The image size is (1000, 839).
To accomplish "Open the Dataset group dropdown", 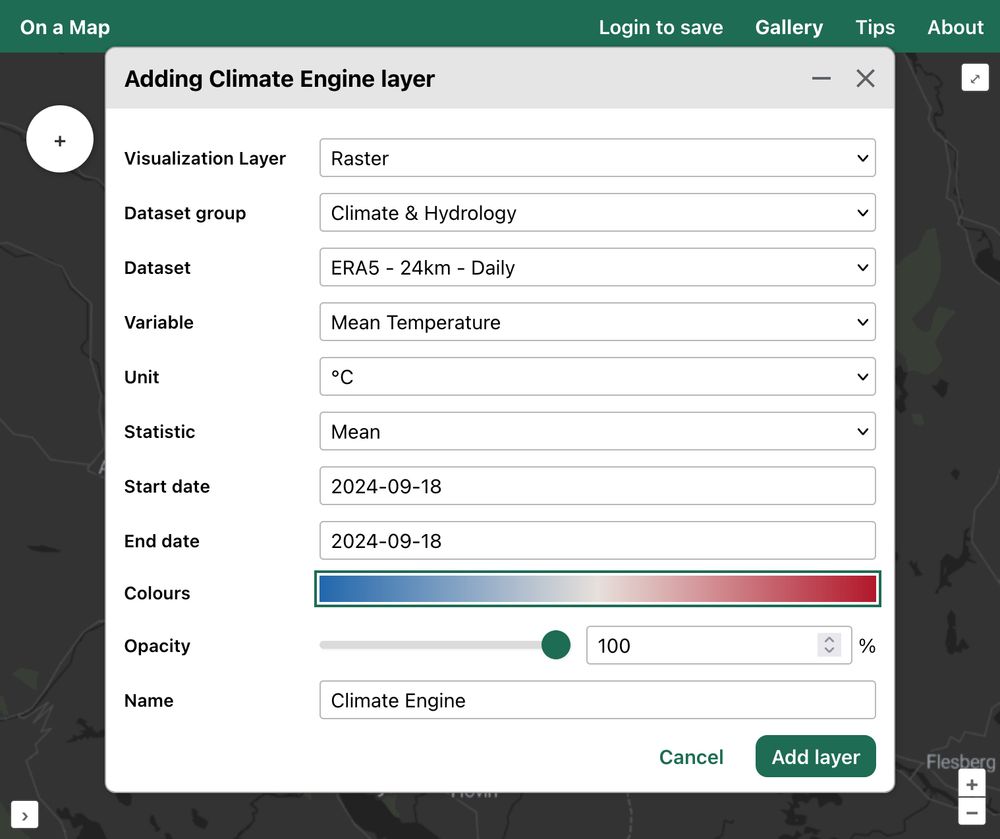I will [597, 213].
